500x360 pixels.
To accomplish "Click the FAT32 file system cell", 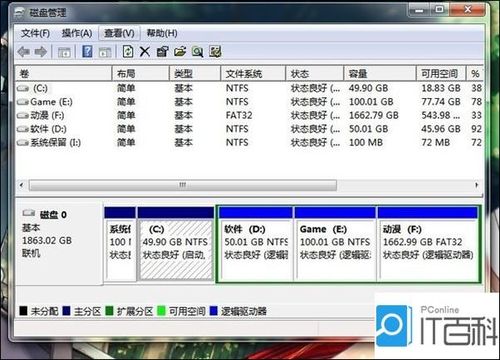I will point(239,116).
